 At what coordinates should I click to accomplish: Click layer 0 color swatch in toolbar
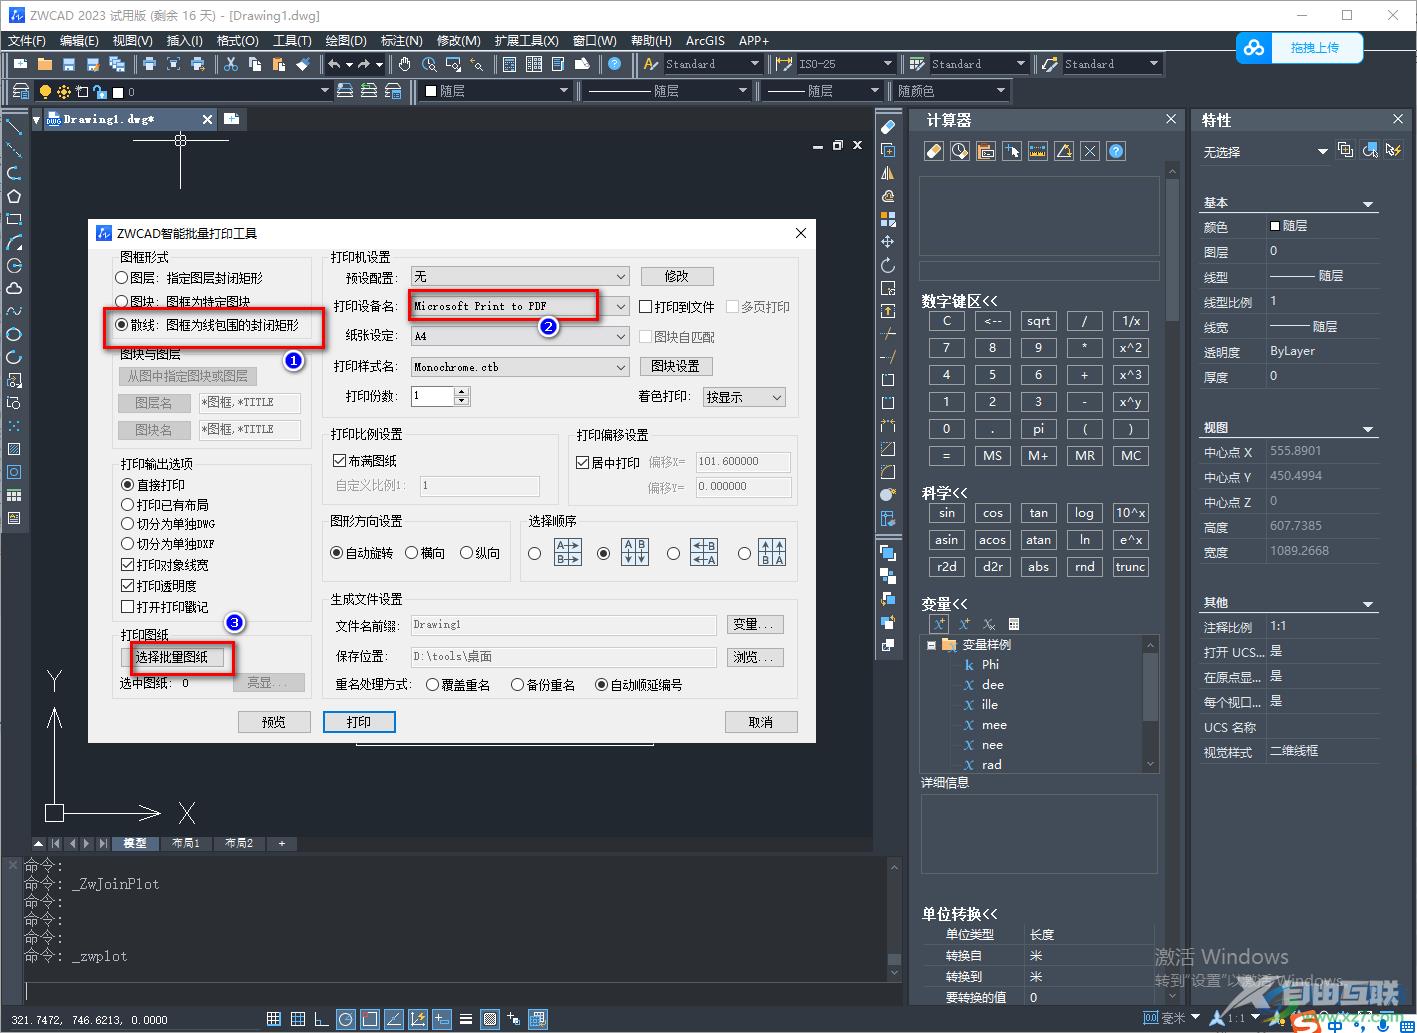tap(118, 92)
